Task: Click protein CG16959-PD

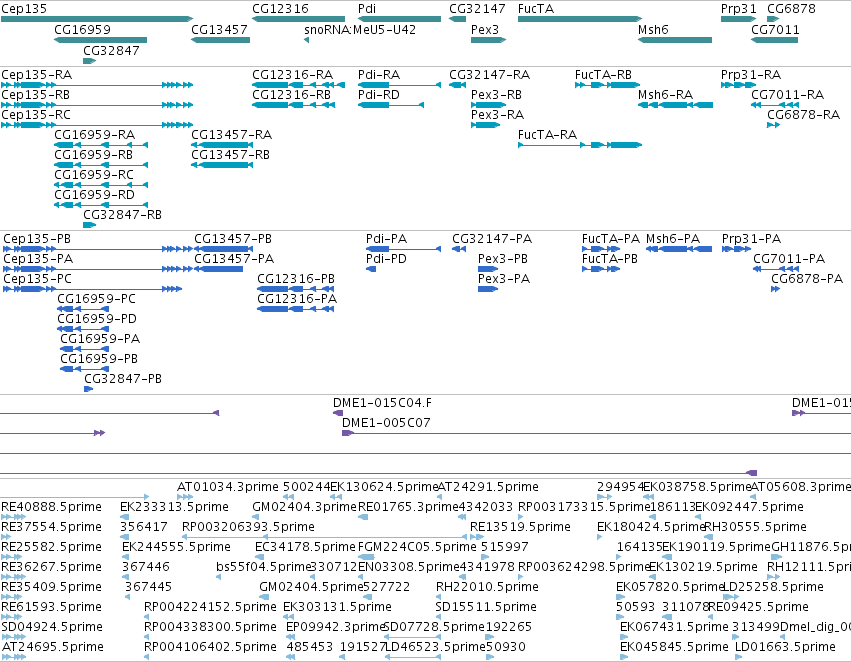Action: click(97, 319)
